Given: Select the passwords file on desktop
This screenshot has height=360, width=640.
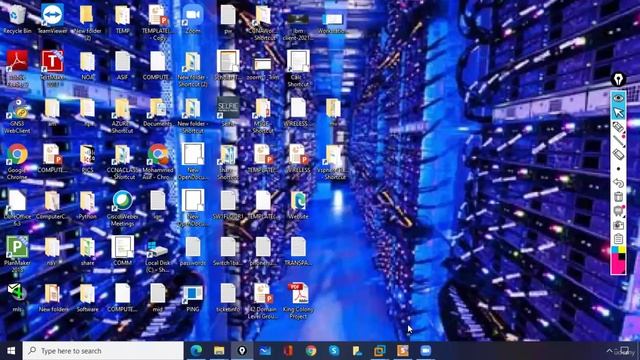Looking at the screenshot, I should point(193,252).
